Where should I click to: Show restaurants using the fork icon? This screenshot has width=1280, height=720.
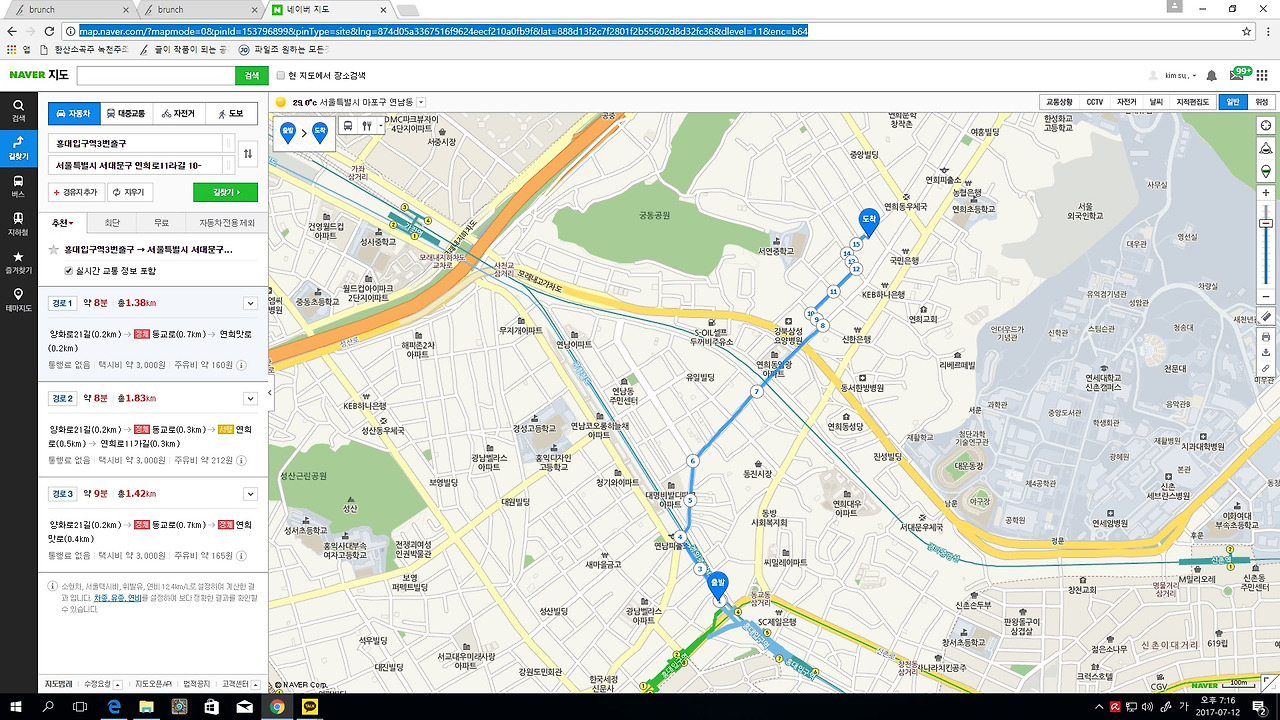[x=366, y=126]
